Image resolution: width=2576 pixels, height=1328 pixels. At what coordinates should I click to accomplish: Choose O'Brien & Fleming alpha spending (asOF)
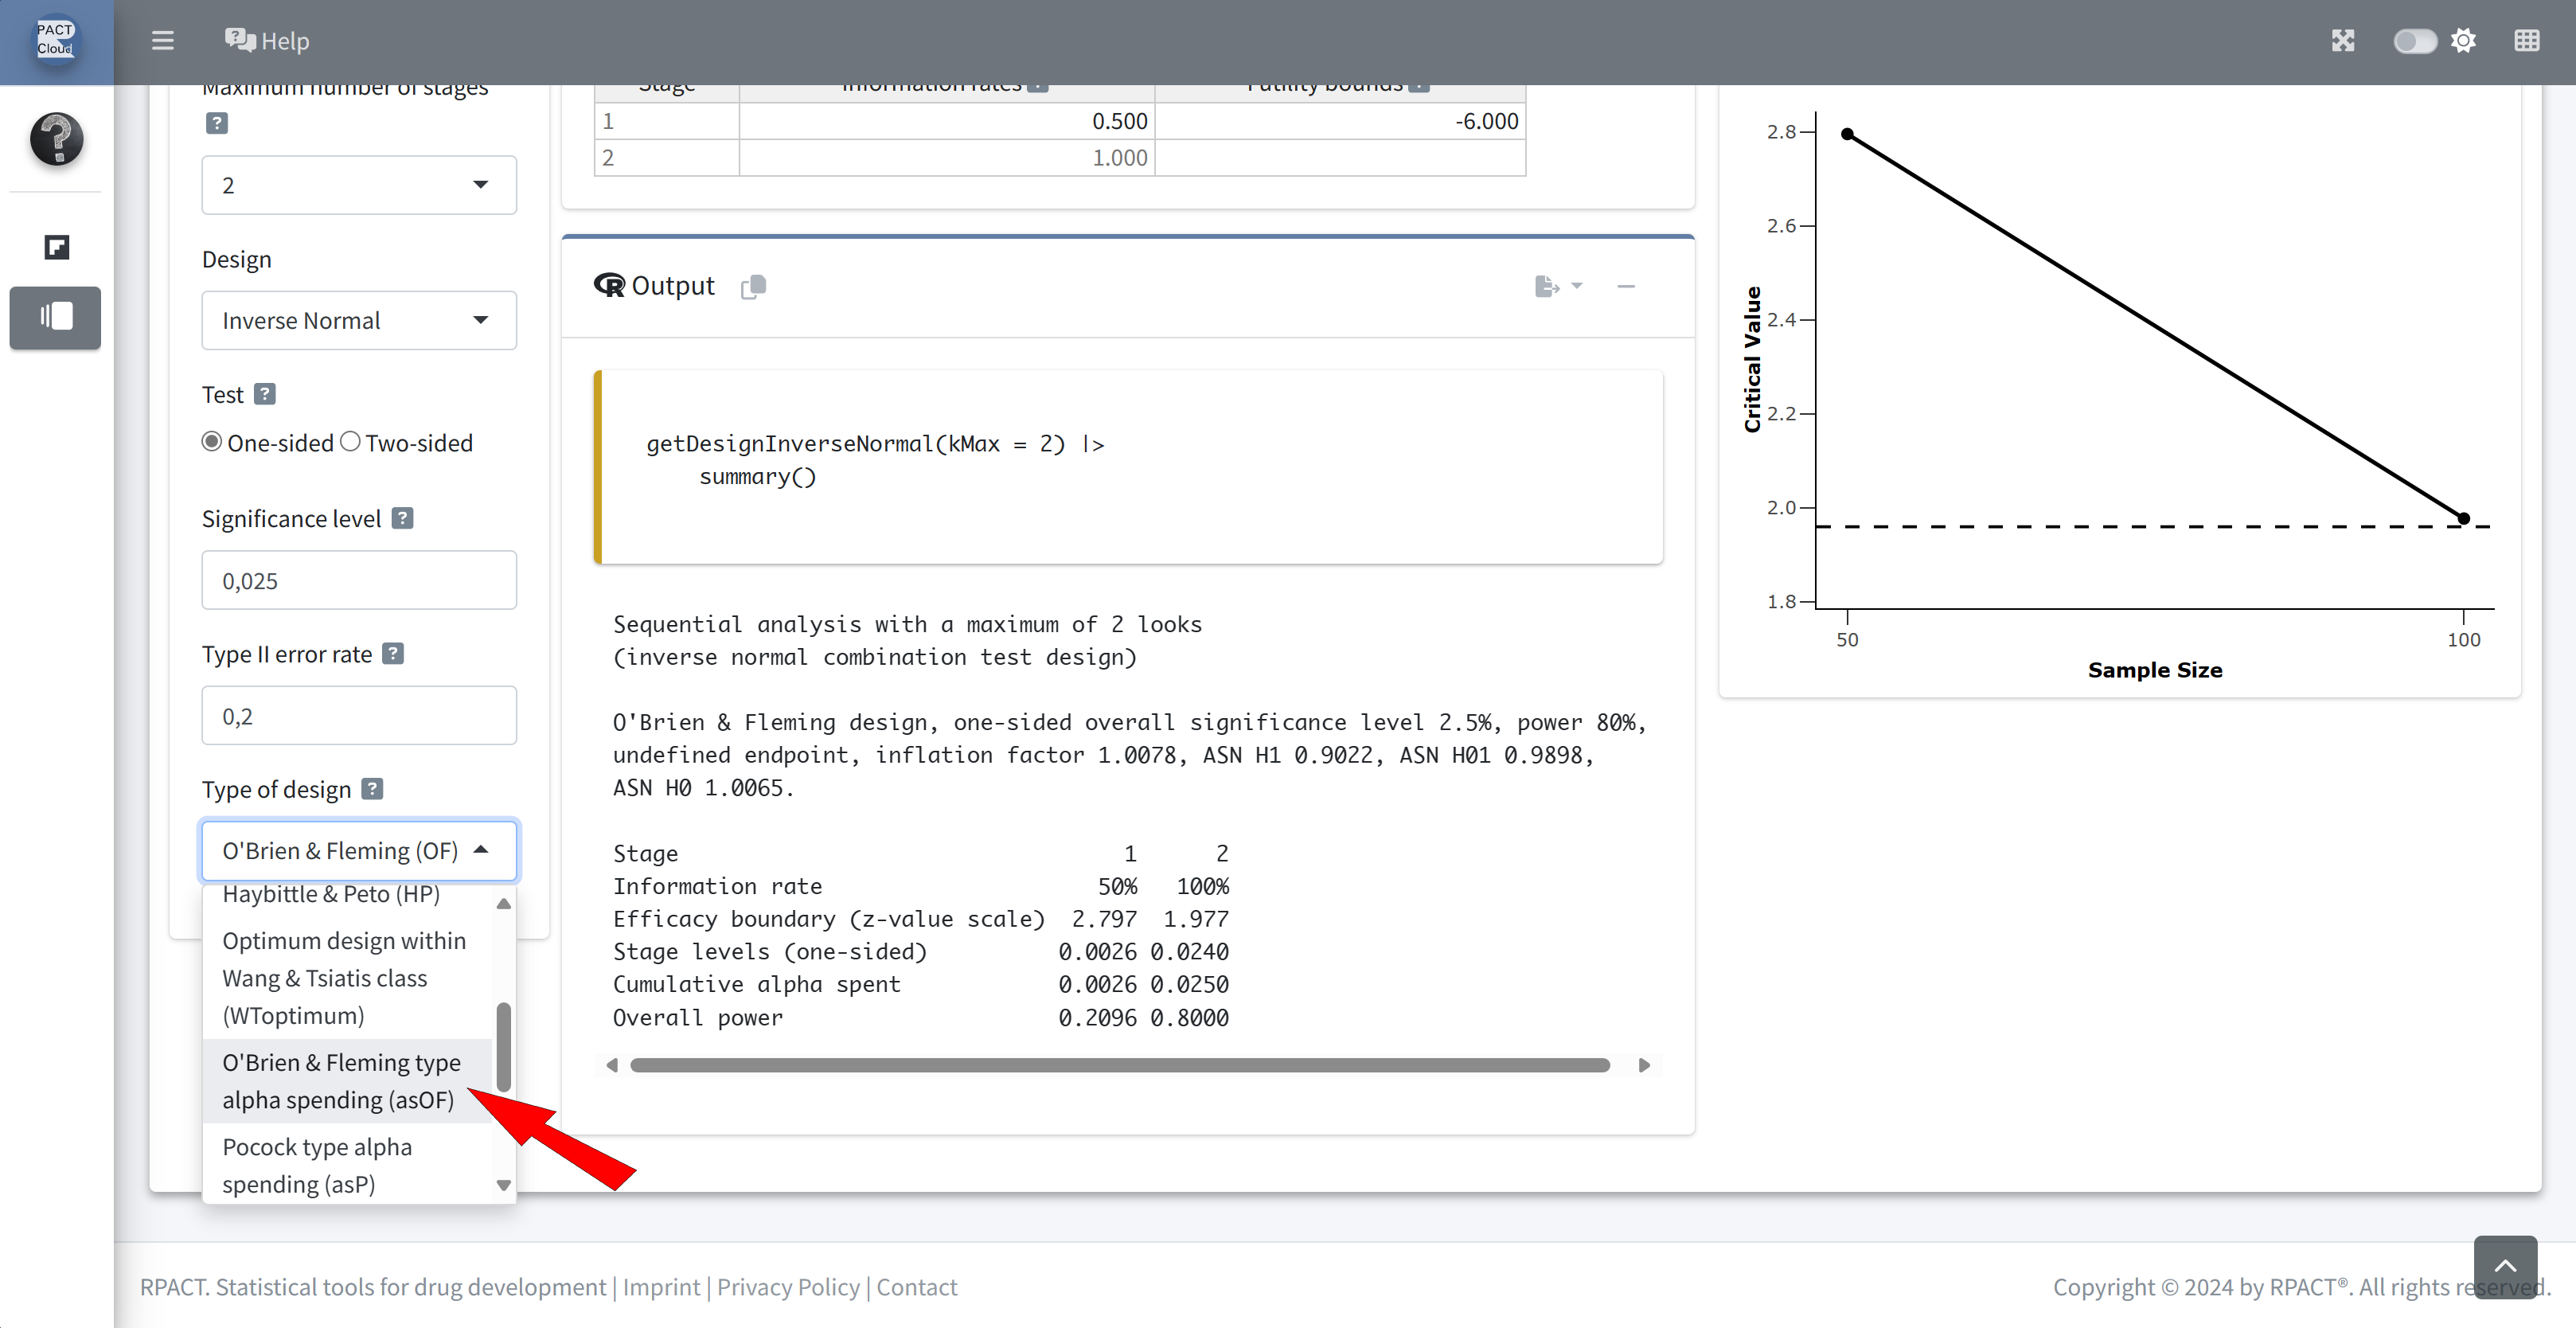pos(340,1081)
